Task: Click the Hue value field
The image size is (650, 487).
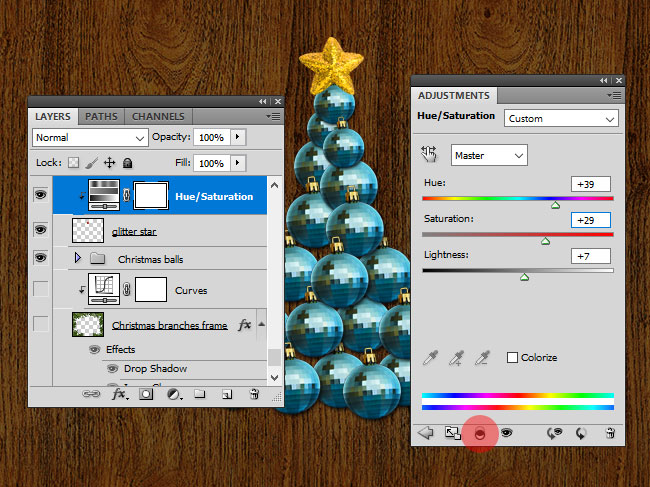Action: 591,184
